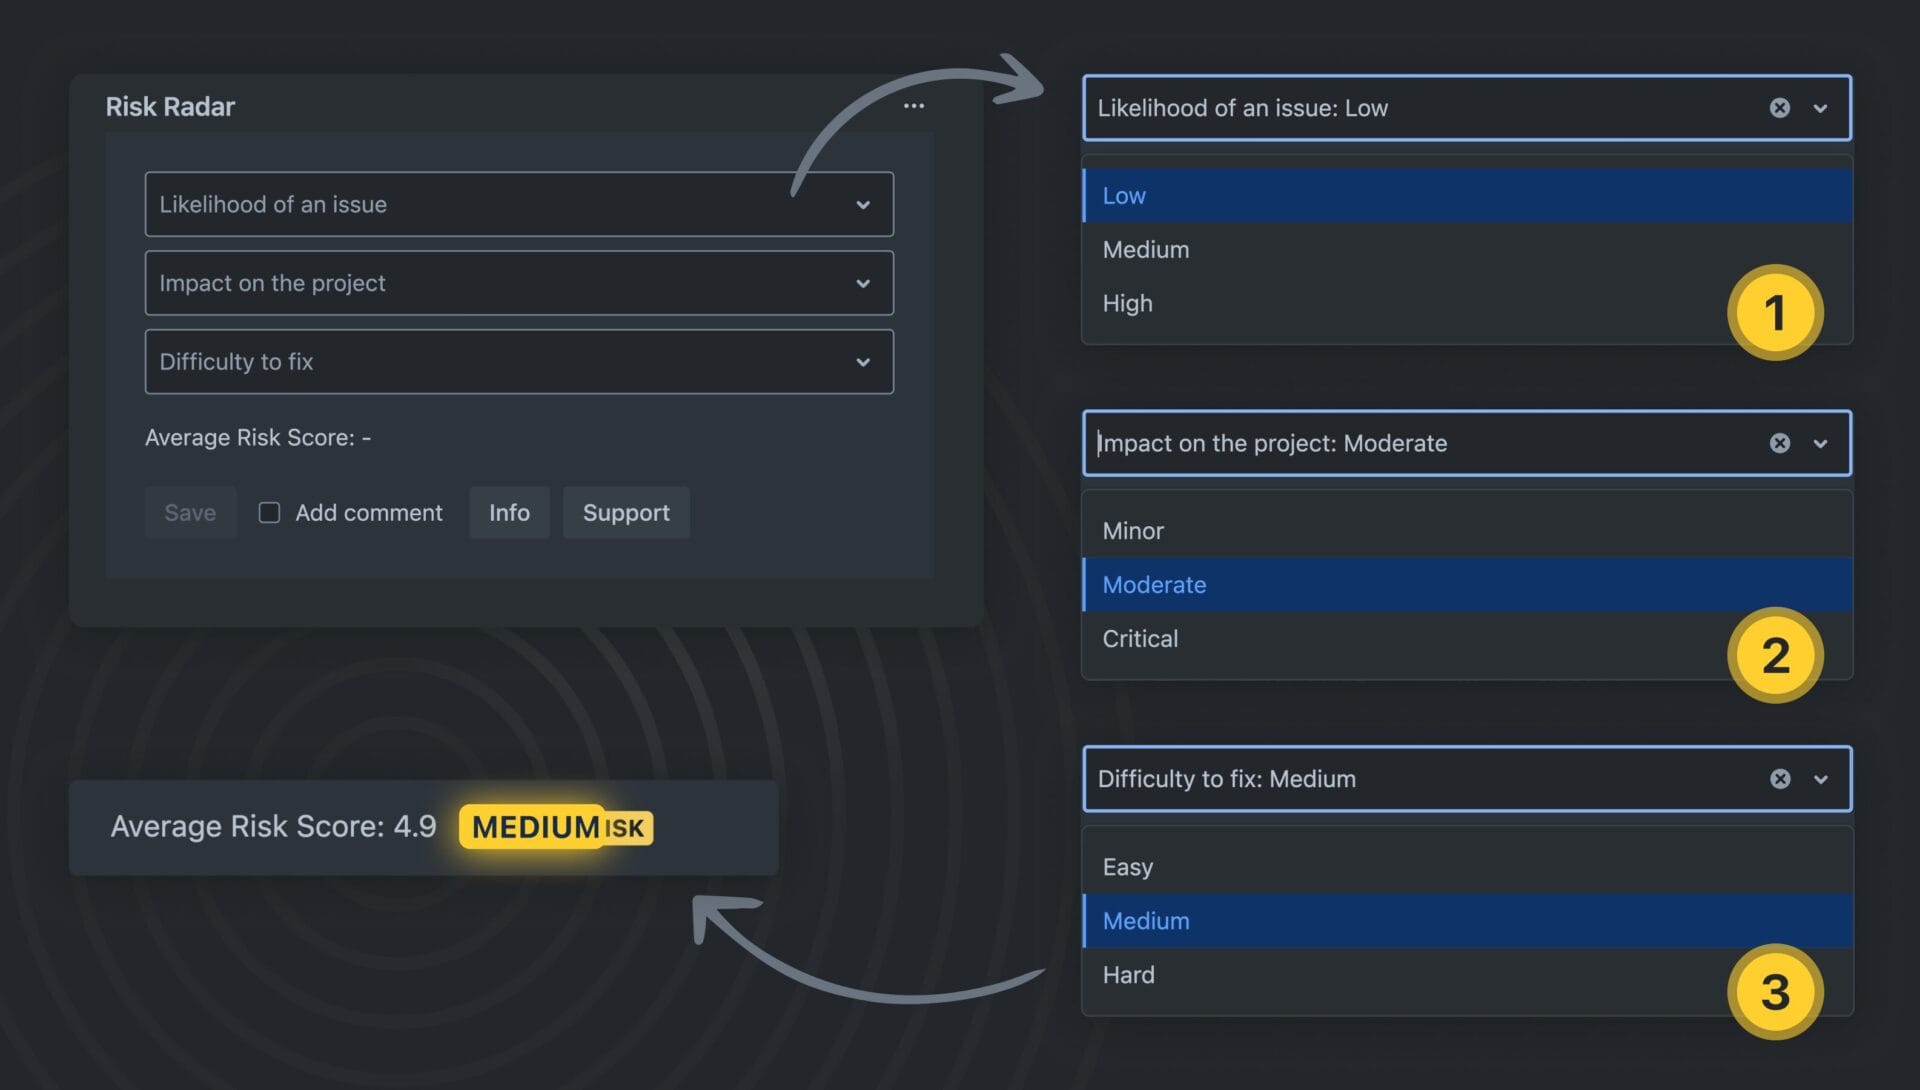This screenshot has width=1920, height=1090.
Task: Click the yellow number 1 badge
Action: (x=1775, y=313)
